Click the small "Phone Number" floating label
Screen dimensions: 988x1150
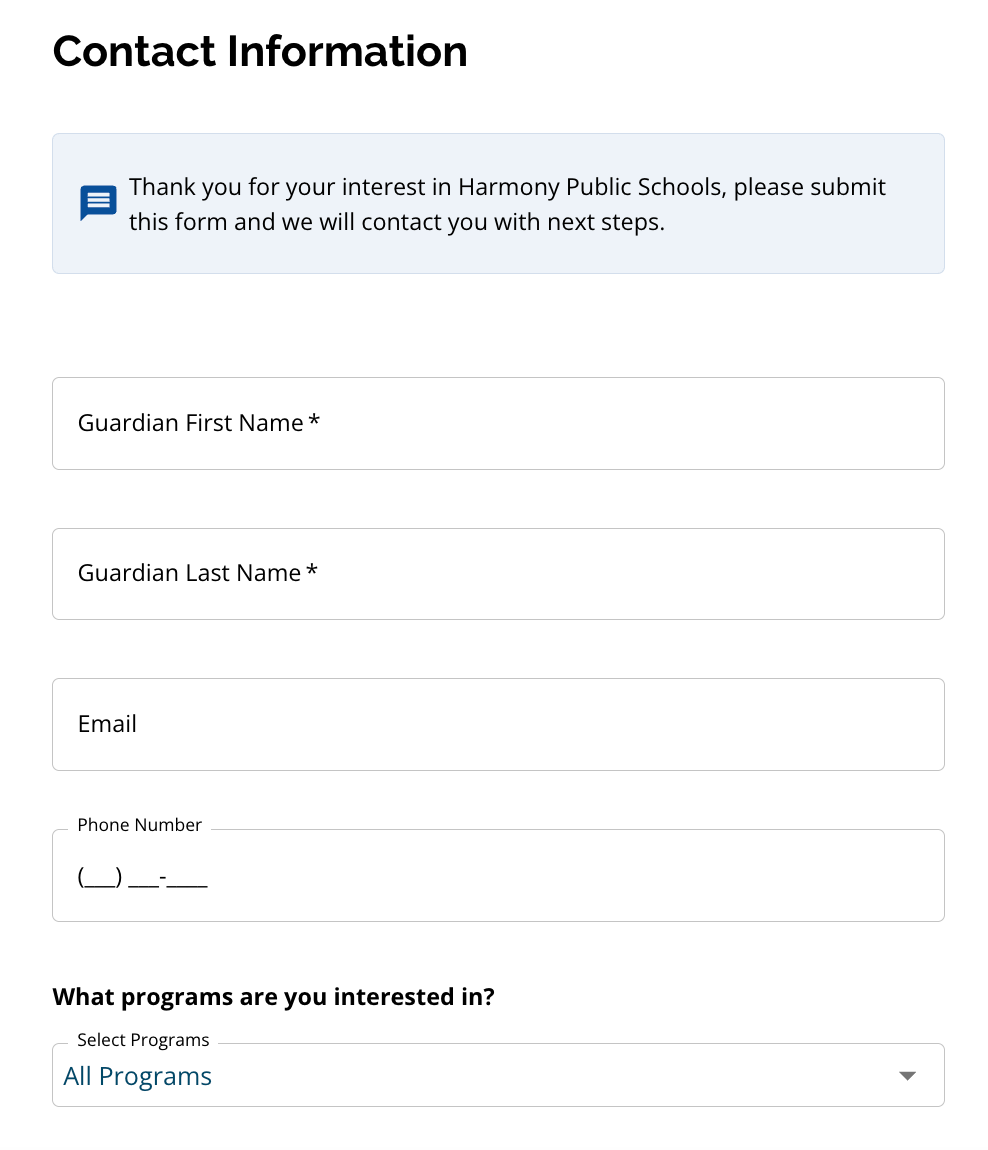(140, 825)
